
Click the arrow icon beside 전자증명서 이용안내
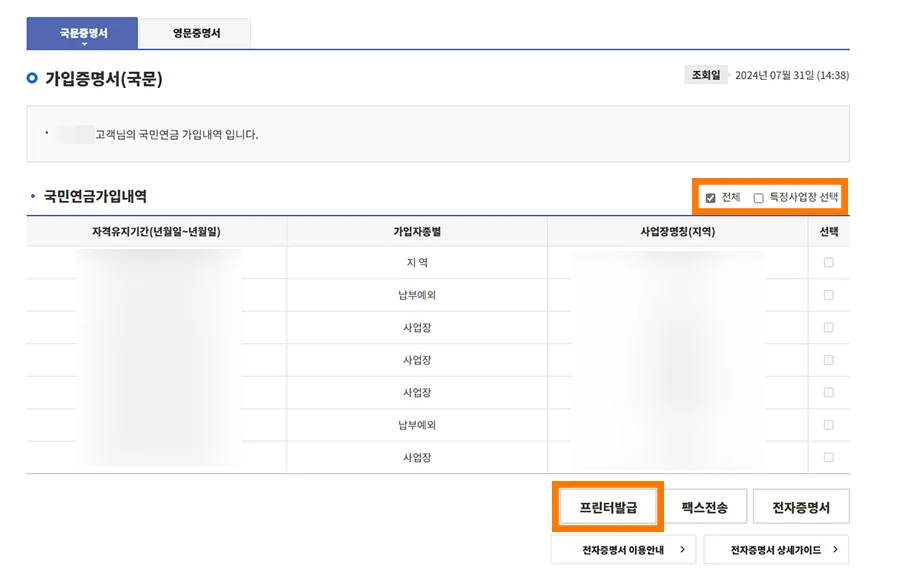(x=682, y=549)
